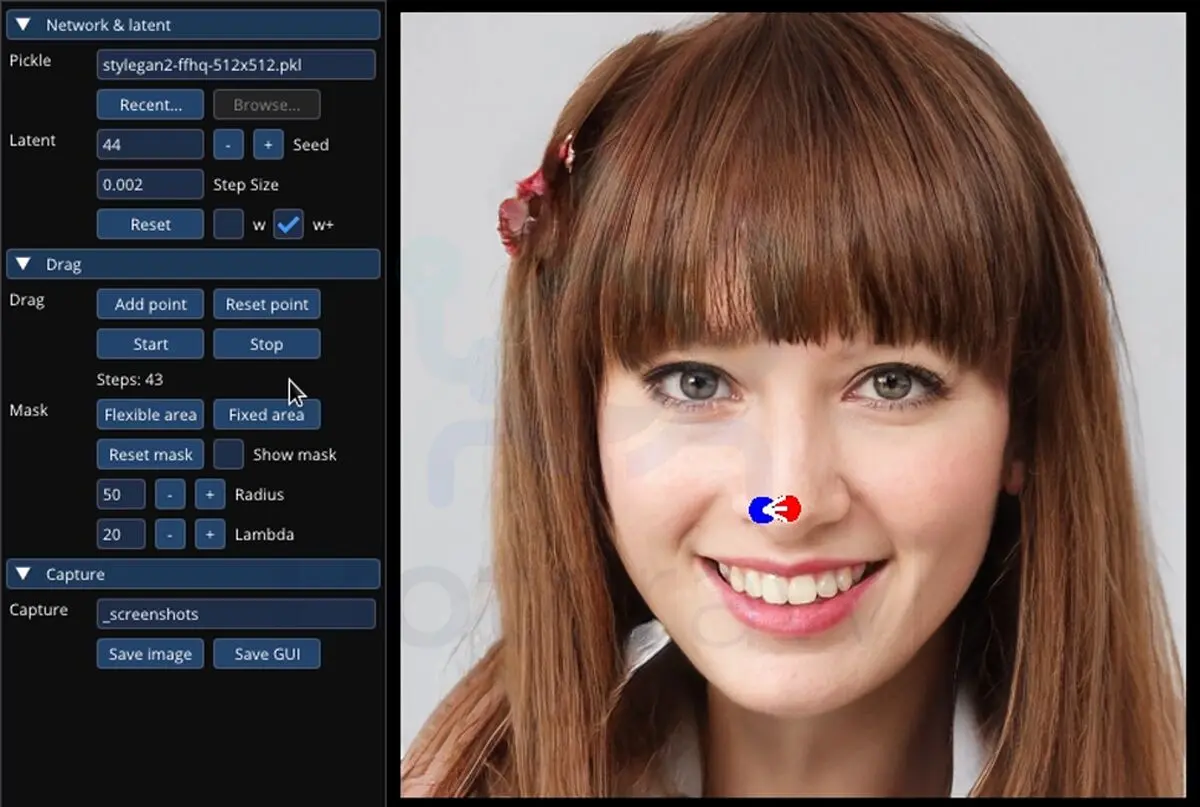This screenshot has height=807, width=1200.
Task: Collapse the Drag section header
Action: (x=194, y=264)
